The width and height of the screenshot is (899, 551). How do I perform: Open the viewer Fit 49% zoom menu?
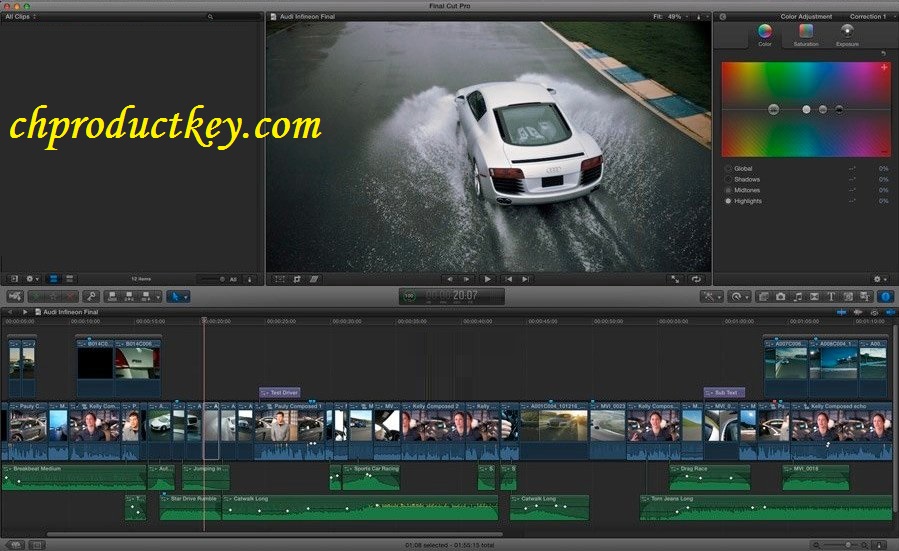[x=671, y=17]
